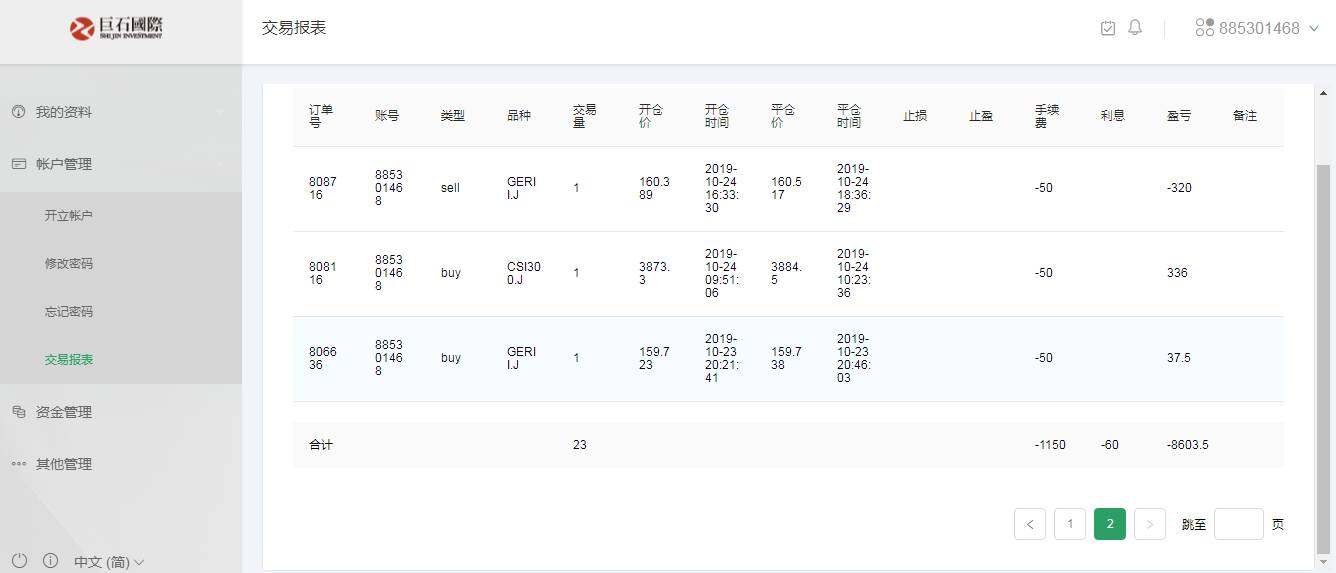Focus the 跳至 page number input
The height and width of the screenshot is (573, 1336).
coord(1239,524)
